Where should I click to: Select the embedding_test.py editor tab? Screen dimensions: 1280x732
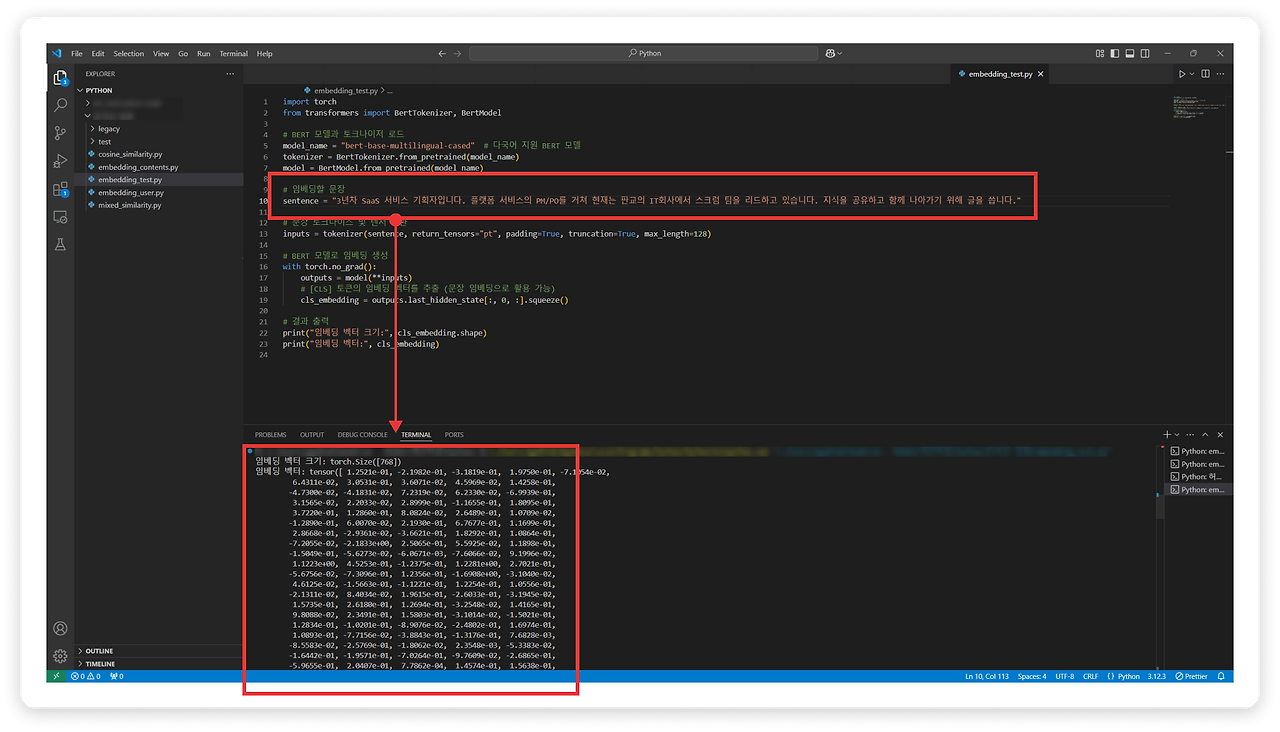pyautogui.click(x=1000, y=74)
